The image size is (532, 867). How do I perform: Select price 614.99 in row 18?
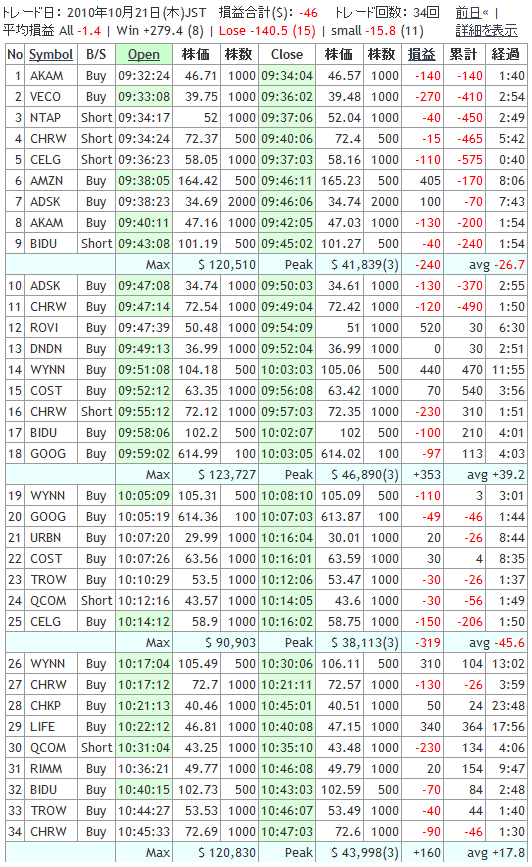tap(198, 454)
